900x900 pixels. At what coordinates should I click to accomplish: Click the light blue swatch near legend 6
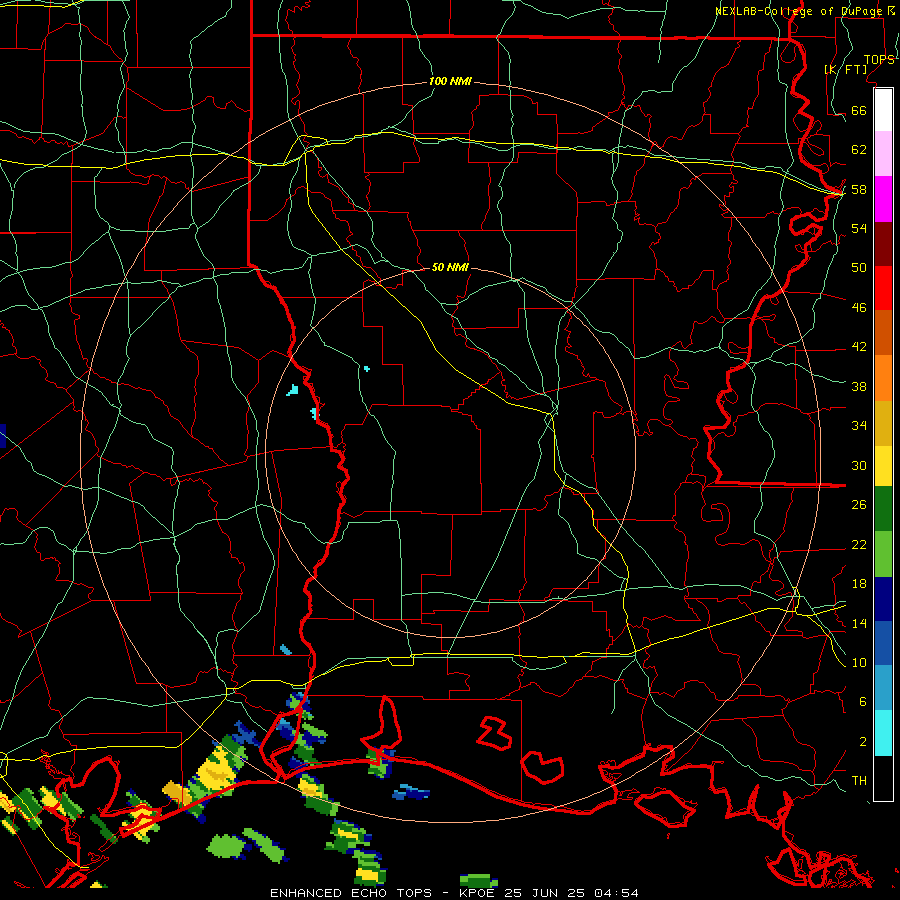tap(883, 687)
